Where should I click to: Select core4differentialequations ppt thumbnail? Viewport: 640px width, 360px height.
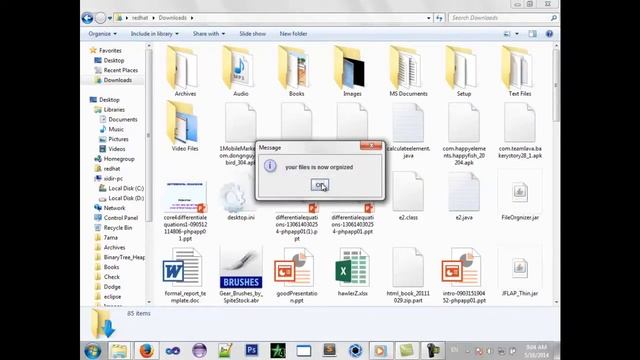pyautogui.click(x=185, y=197)
